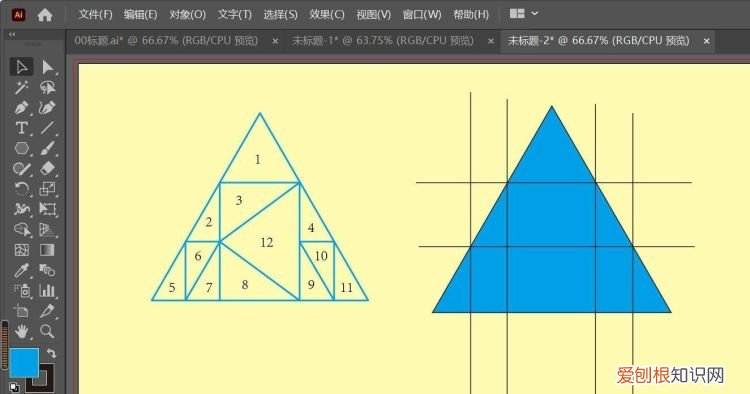750x394 pixels.
Task: Open the 编辑(E) menu
Action: (140, 14)
